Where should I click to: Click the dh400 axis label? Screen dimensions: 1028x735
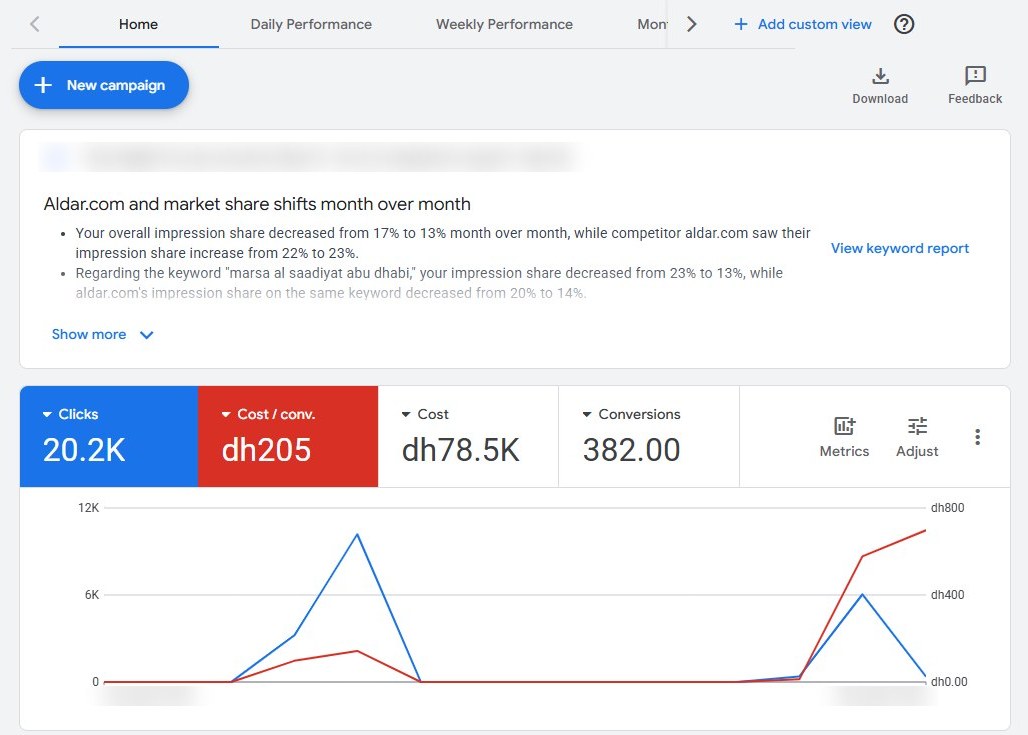(x=947, y=595)
